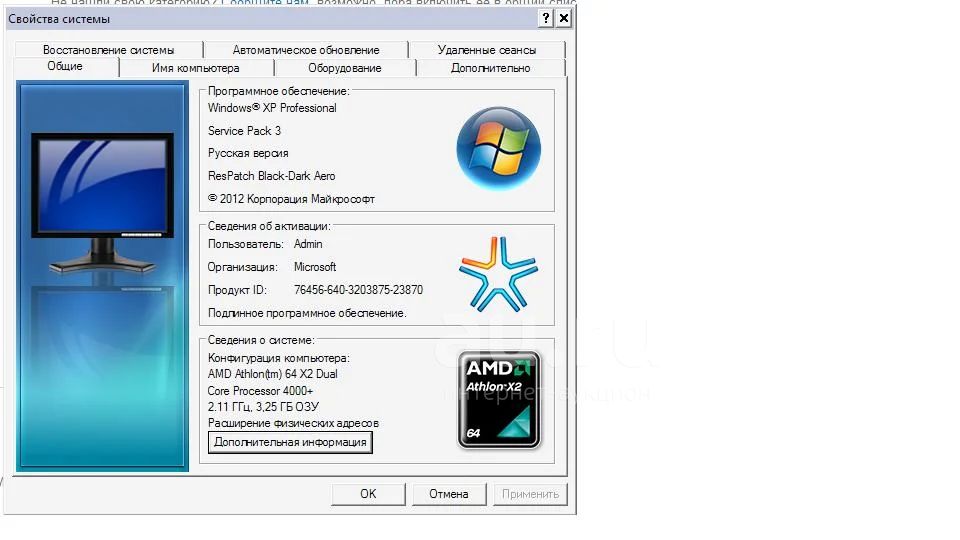Click the Service Pack 3 line
This screenshot has width=960, height=540.
click(244, 130)
